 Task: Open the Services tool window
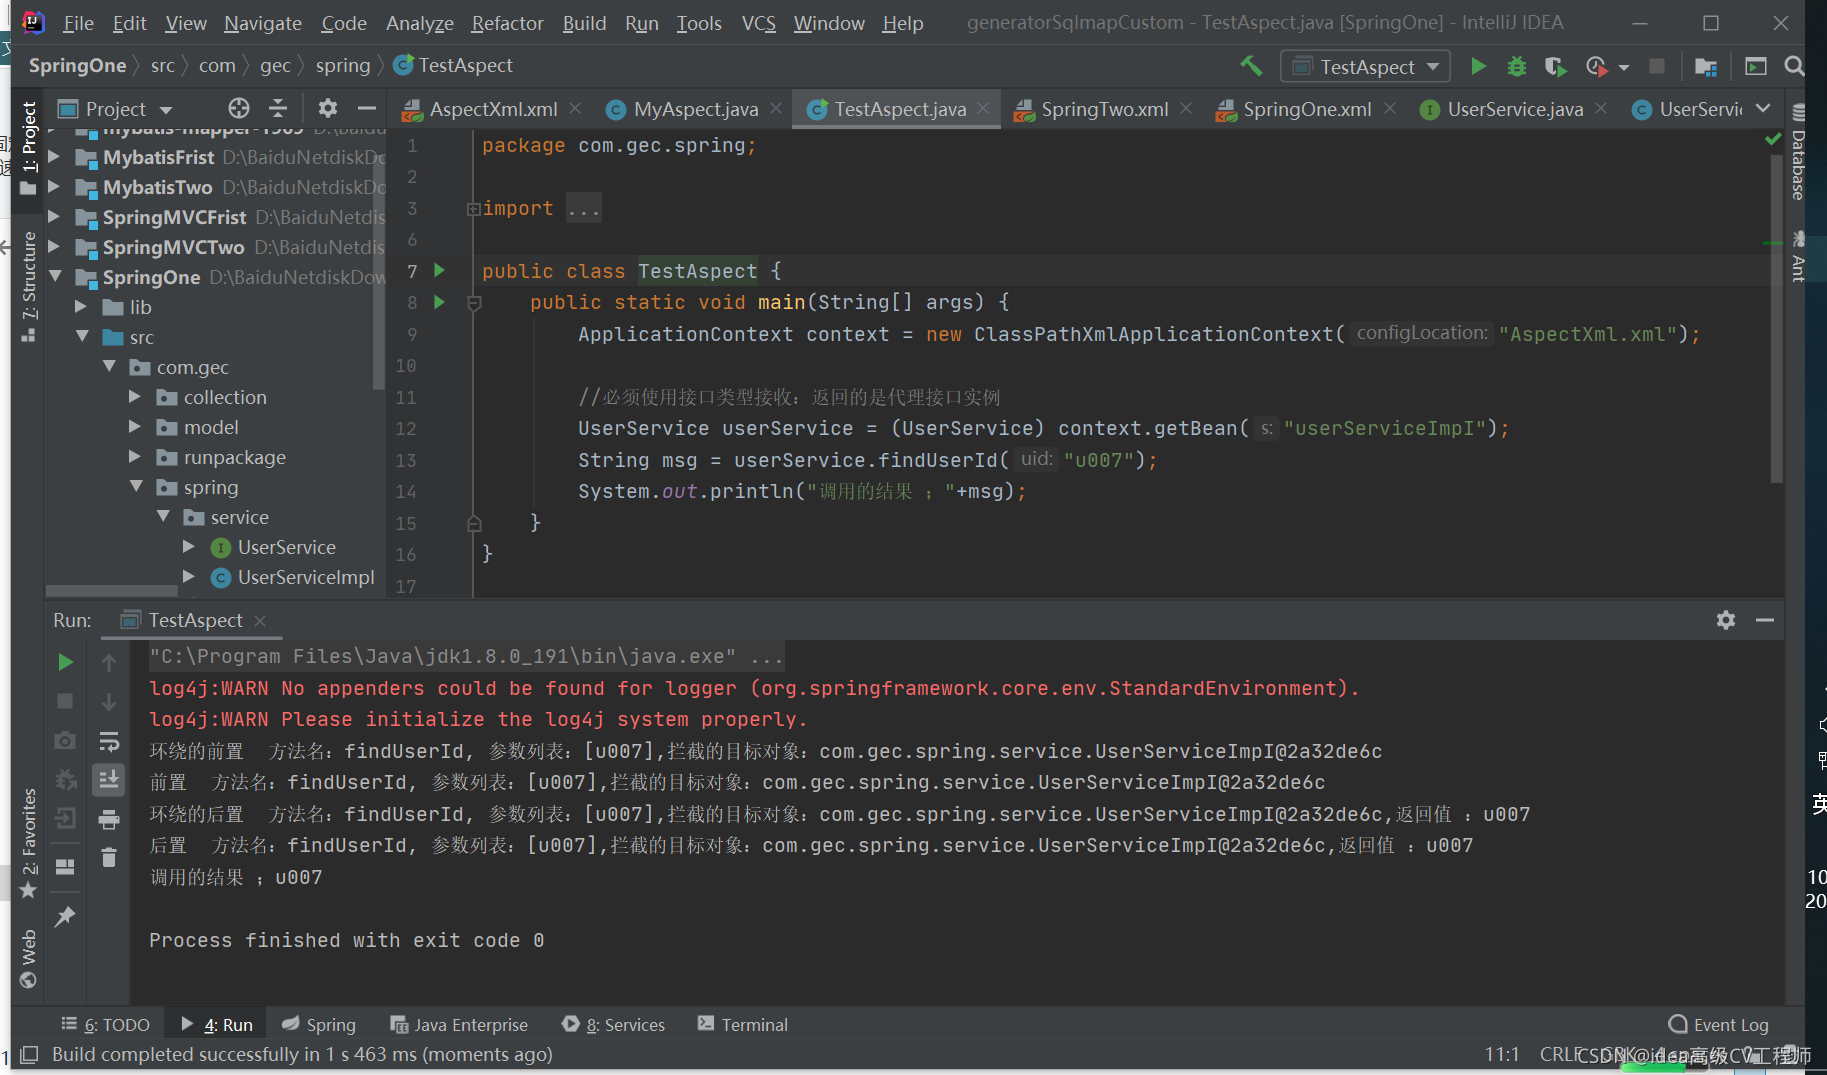click(x=613, y=1024)
